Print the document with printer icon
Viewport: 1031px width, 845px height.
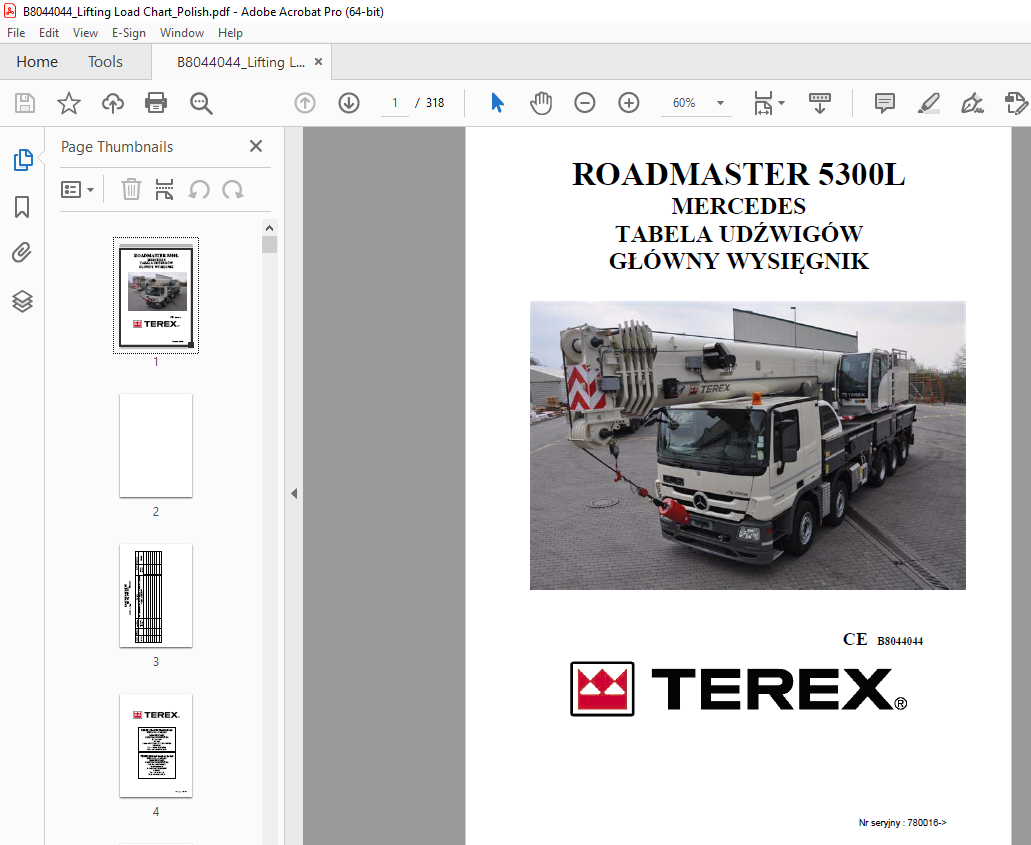click(156, 103)
